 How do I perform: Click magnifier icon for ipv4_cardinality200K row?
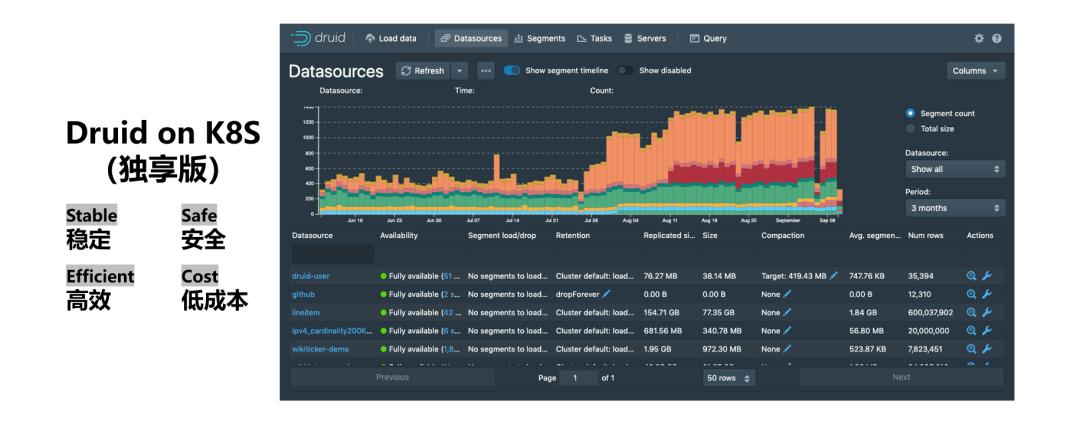pyautogui.click(x=971, y=331)
